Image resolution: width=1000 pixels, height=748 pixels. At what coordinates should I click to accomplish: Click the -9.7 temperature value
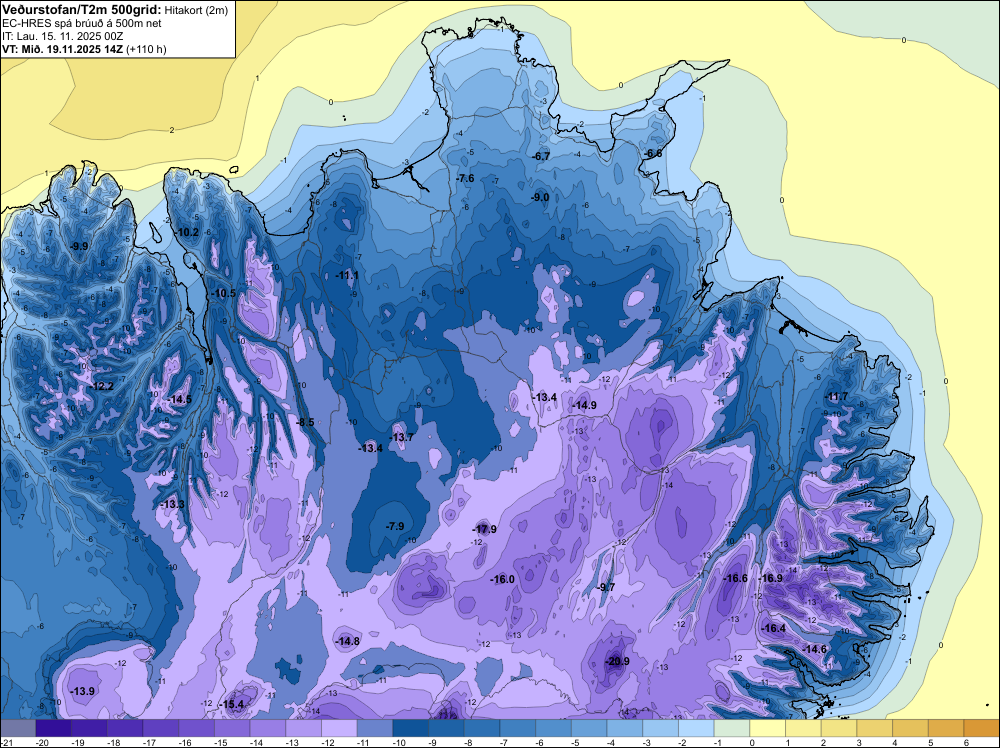[606, 587]
